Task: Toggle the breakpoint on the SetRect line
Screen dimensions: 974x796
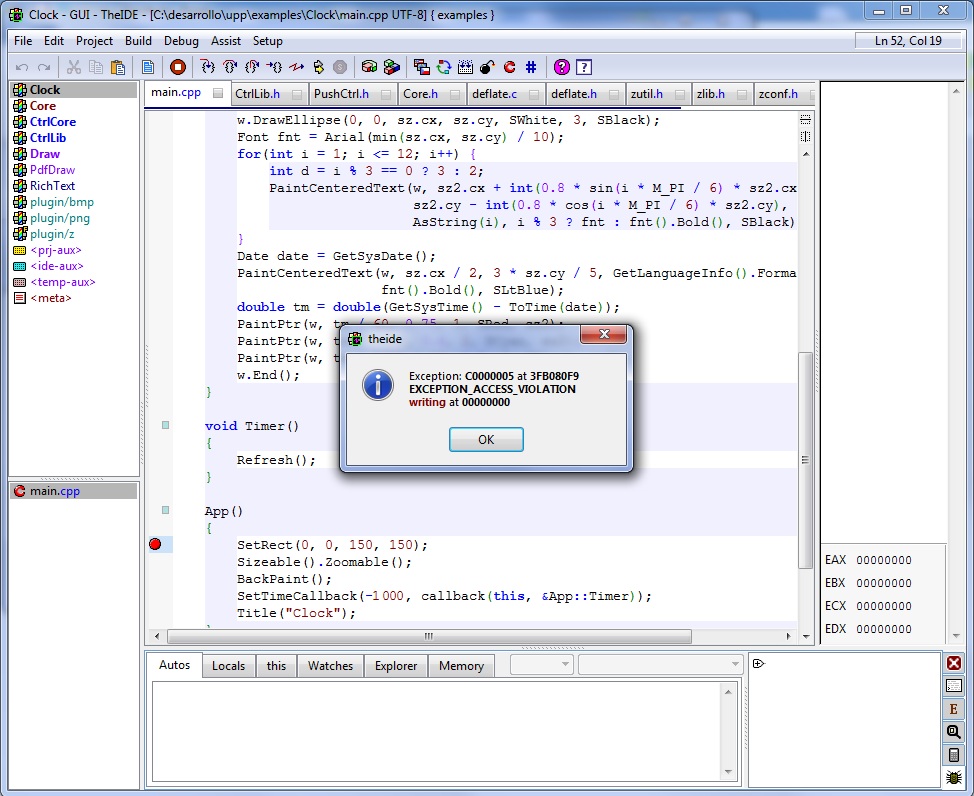Action: pos(155,544)
